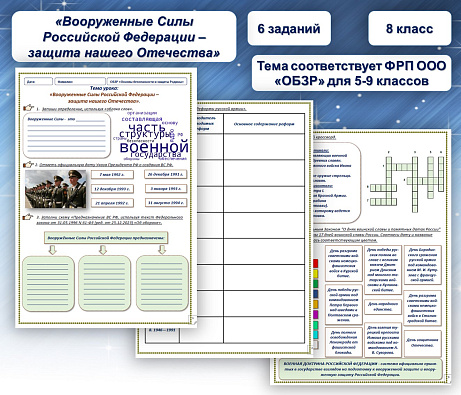Click the "Фамилия" field on the first worksheet

click(80, 81)
